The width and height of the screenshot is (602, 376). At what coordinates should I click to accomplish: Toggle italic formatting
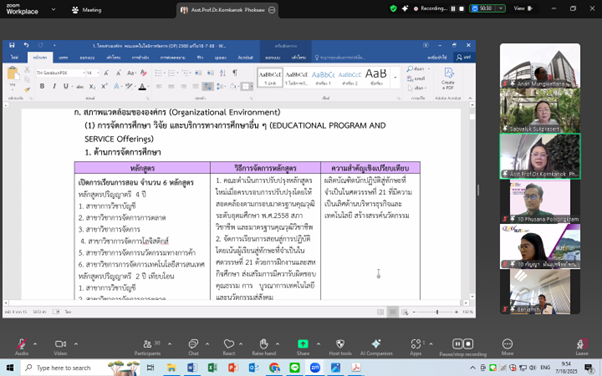[54, 86]
